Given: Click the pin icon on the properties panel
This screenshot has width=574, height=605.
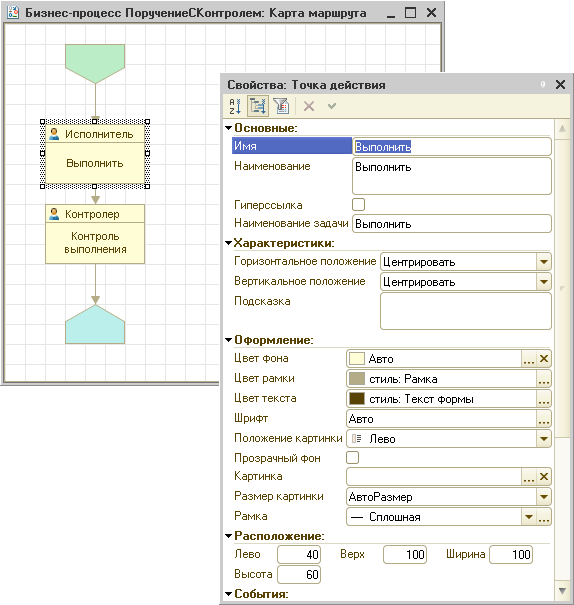Looking at the screenshot, I should (x=543, y=84).
